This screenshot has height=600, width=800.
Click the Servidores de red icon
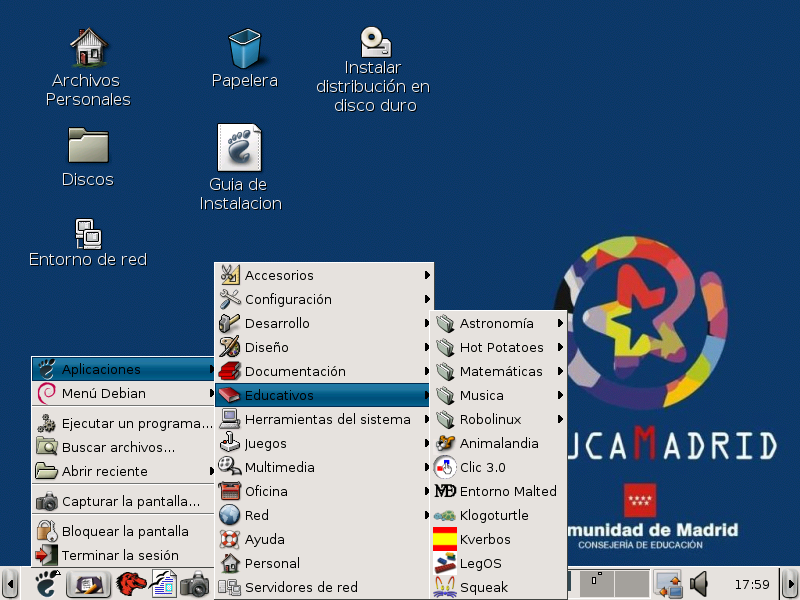click(x=230, y=587)
